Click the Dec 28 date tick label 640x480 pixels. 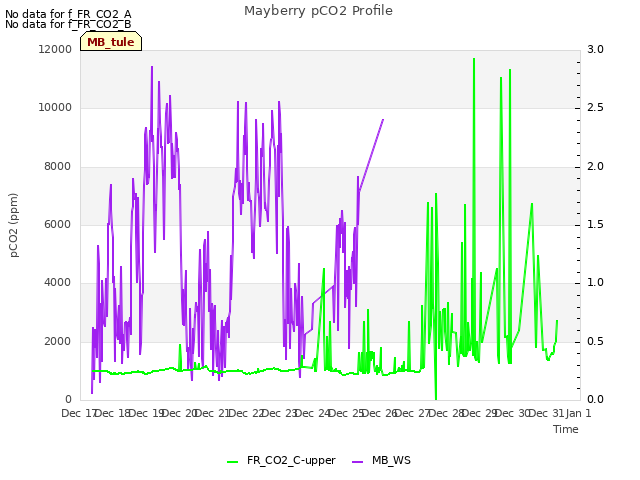coord(446,413)
